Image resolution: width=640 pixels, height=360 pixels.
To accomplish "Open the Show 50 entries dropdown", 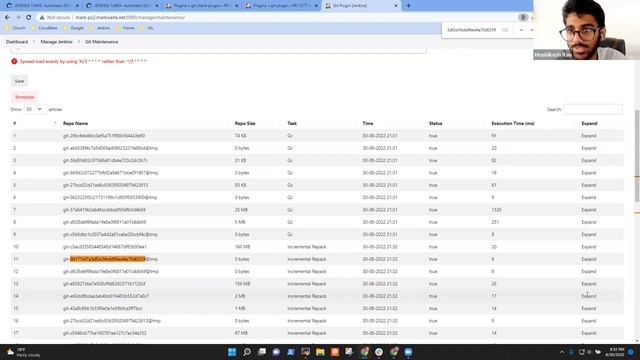I will [x=34, y=109].
